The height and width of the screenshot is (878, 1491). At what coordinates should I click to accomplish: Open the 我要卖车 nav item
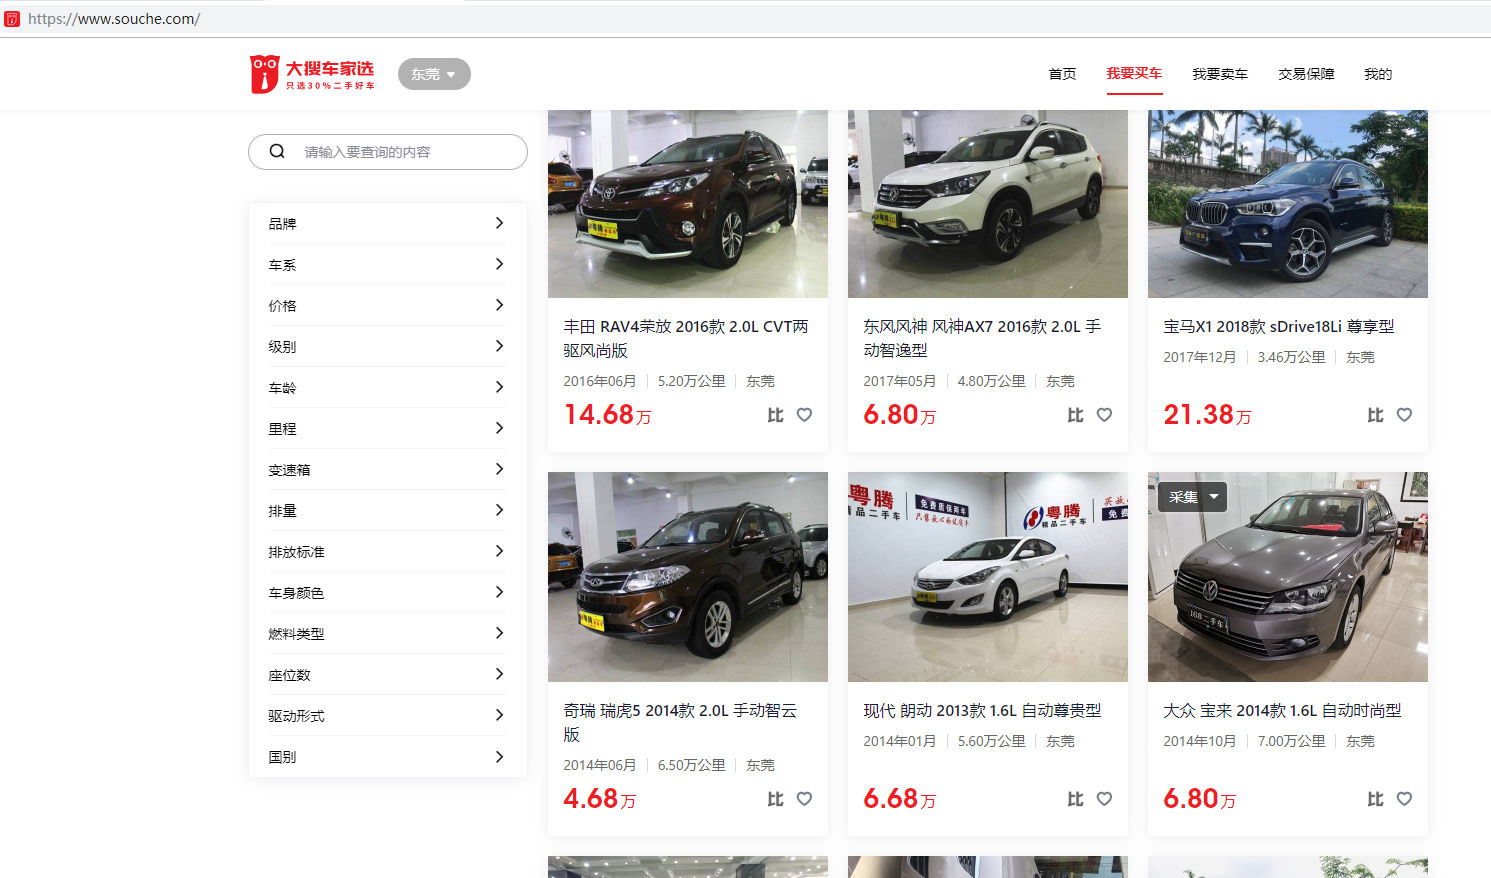coord(1220,74)
